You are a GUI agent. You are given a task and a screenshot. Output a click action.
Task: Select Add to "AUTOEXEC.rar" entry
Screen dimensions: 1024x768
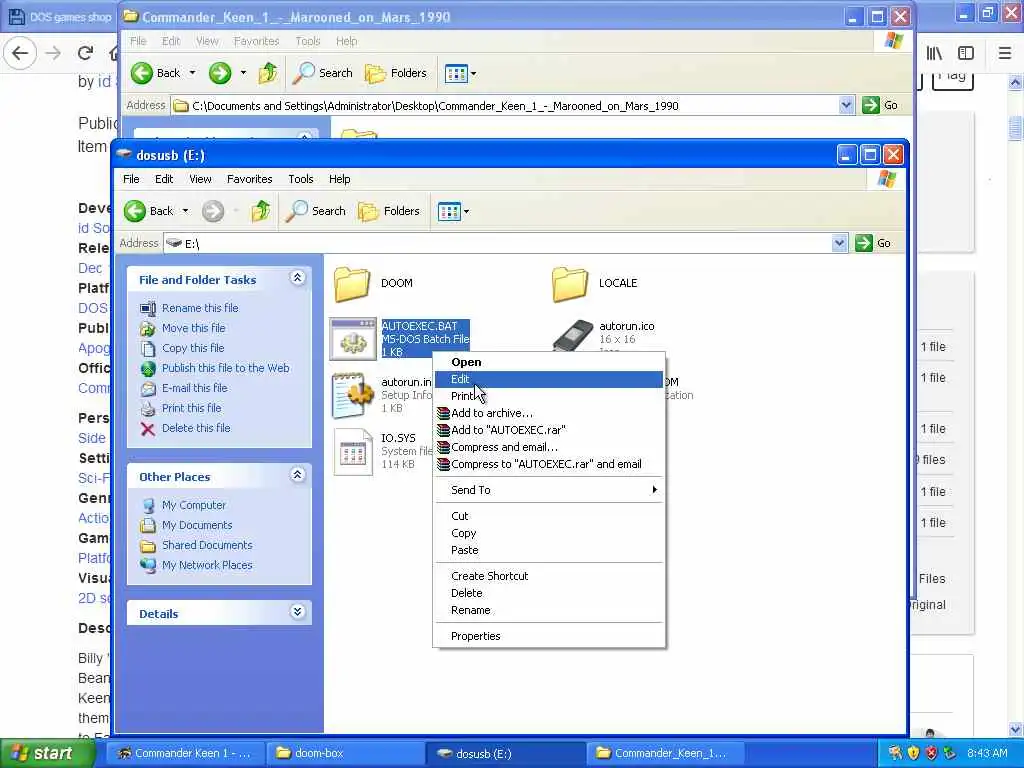tap(549, 430)
